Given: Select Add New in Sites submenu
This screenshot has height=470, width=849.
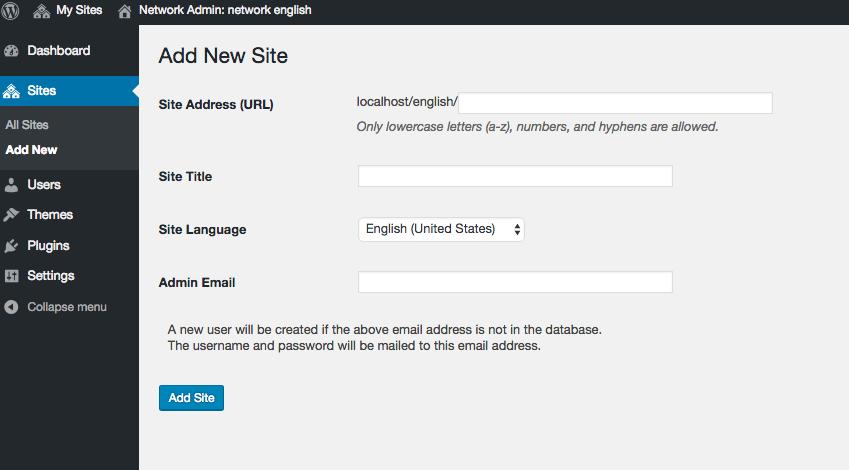Looking at the screenshot, I should tap(31, 150).
